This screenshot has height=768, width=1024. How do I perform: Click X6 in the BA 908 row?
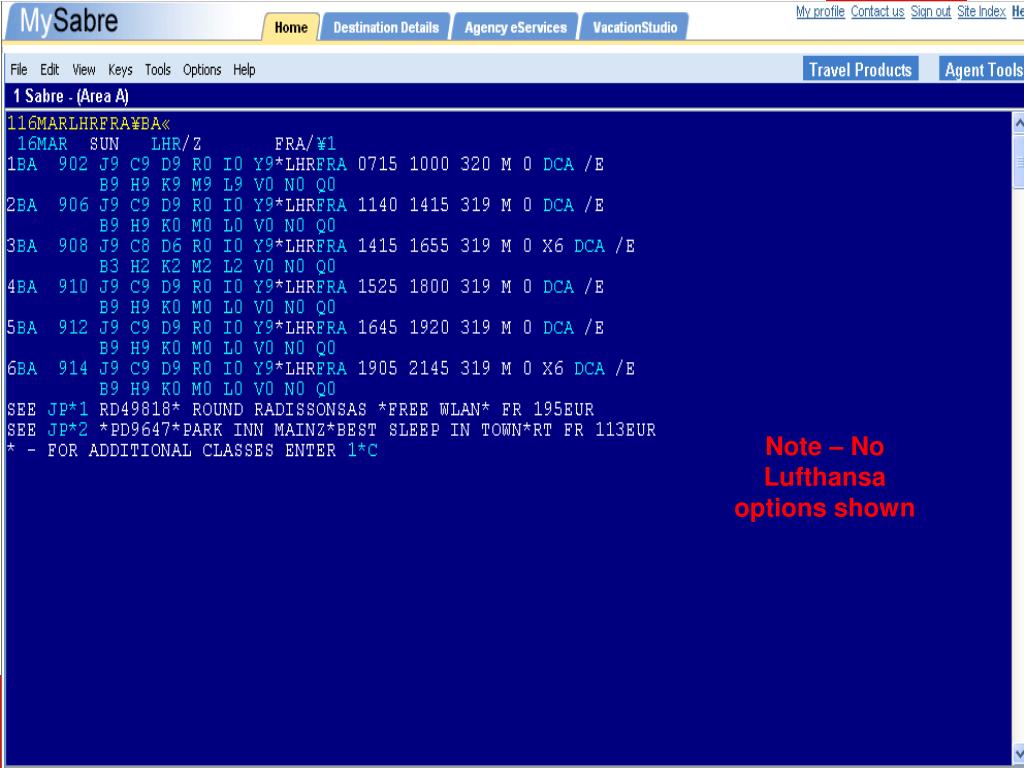(x=552, y=246)
